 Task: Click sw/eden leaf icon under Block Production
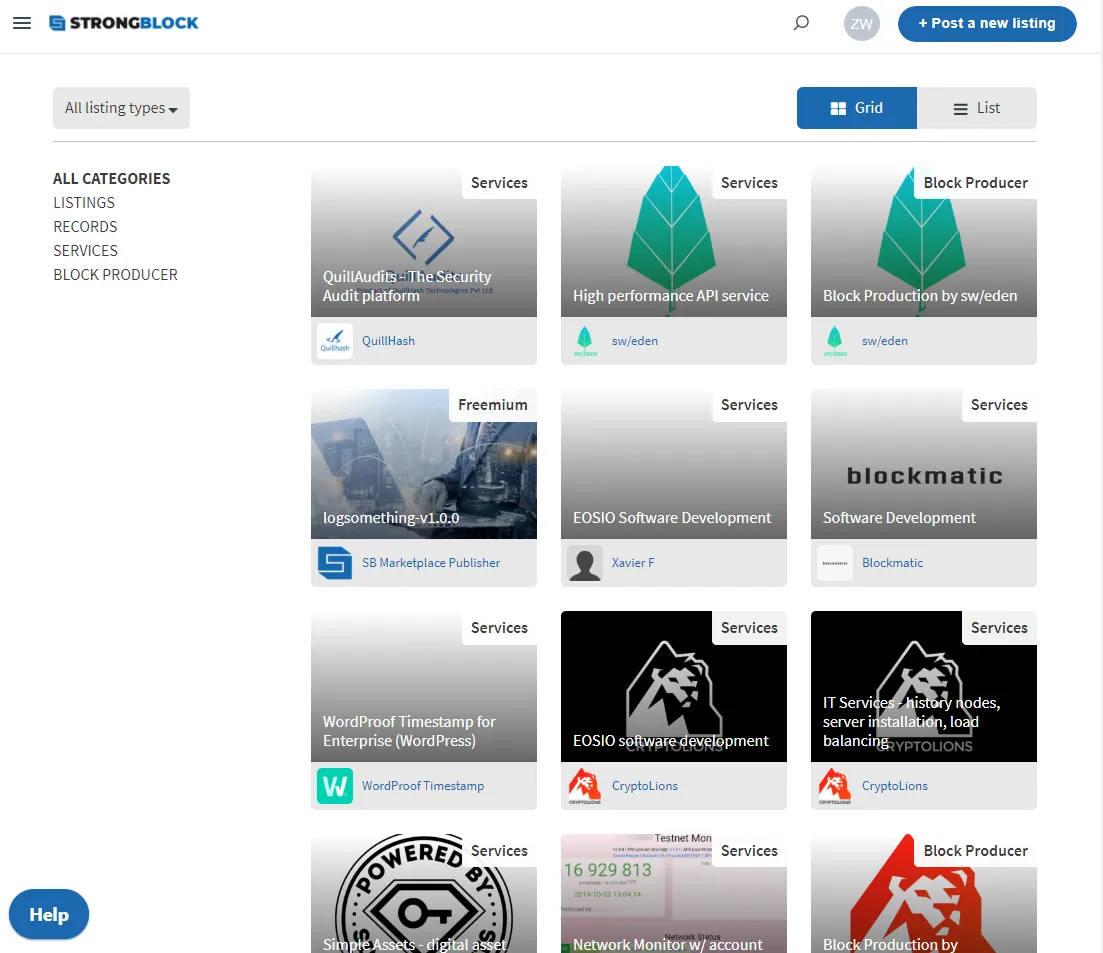834,340
